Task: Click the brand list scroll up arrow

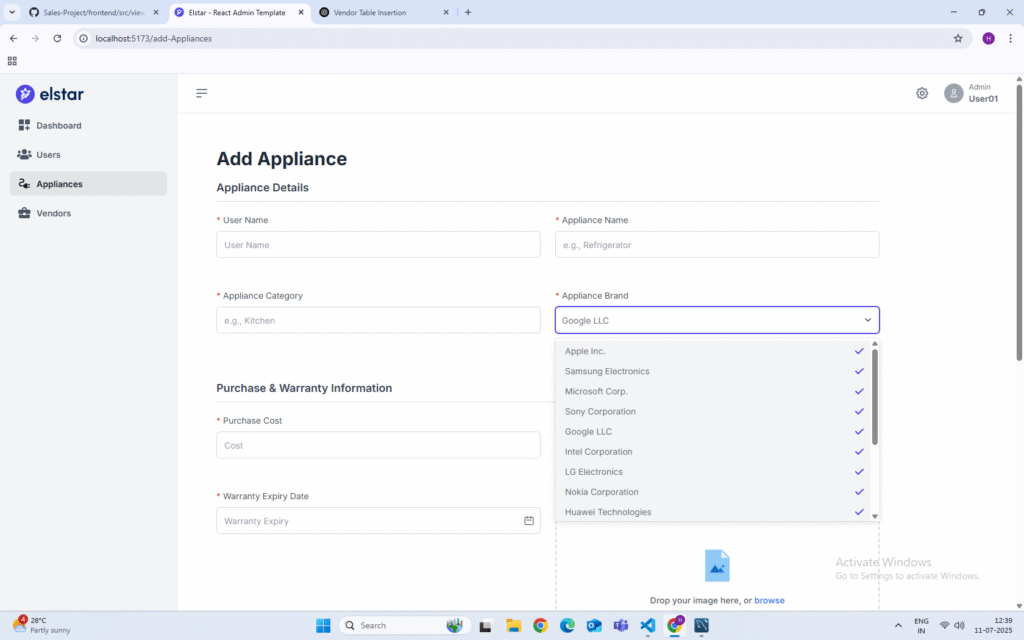Action: pos(875,344)
